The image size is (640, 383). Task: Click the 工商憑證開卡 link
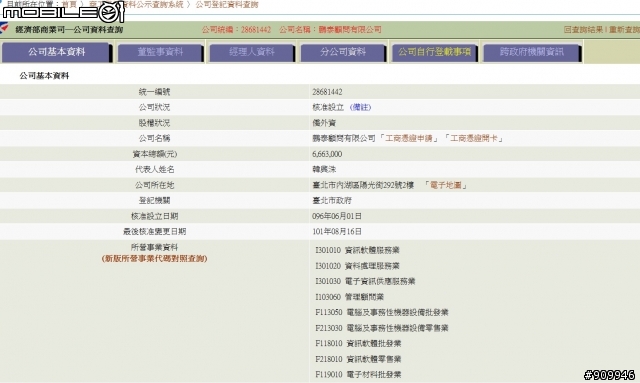tap(473, 138)
